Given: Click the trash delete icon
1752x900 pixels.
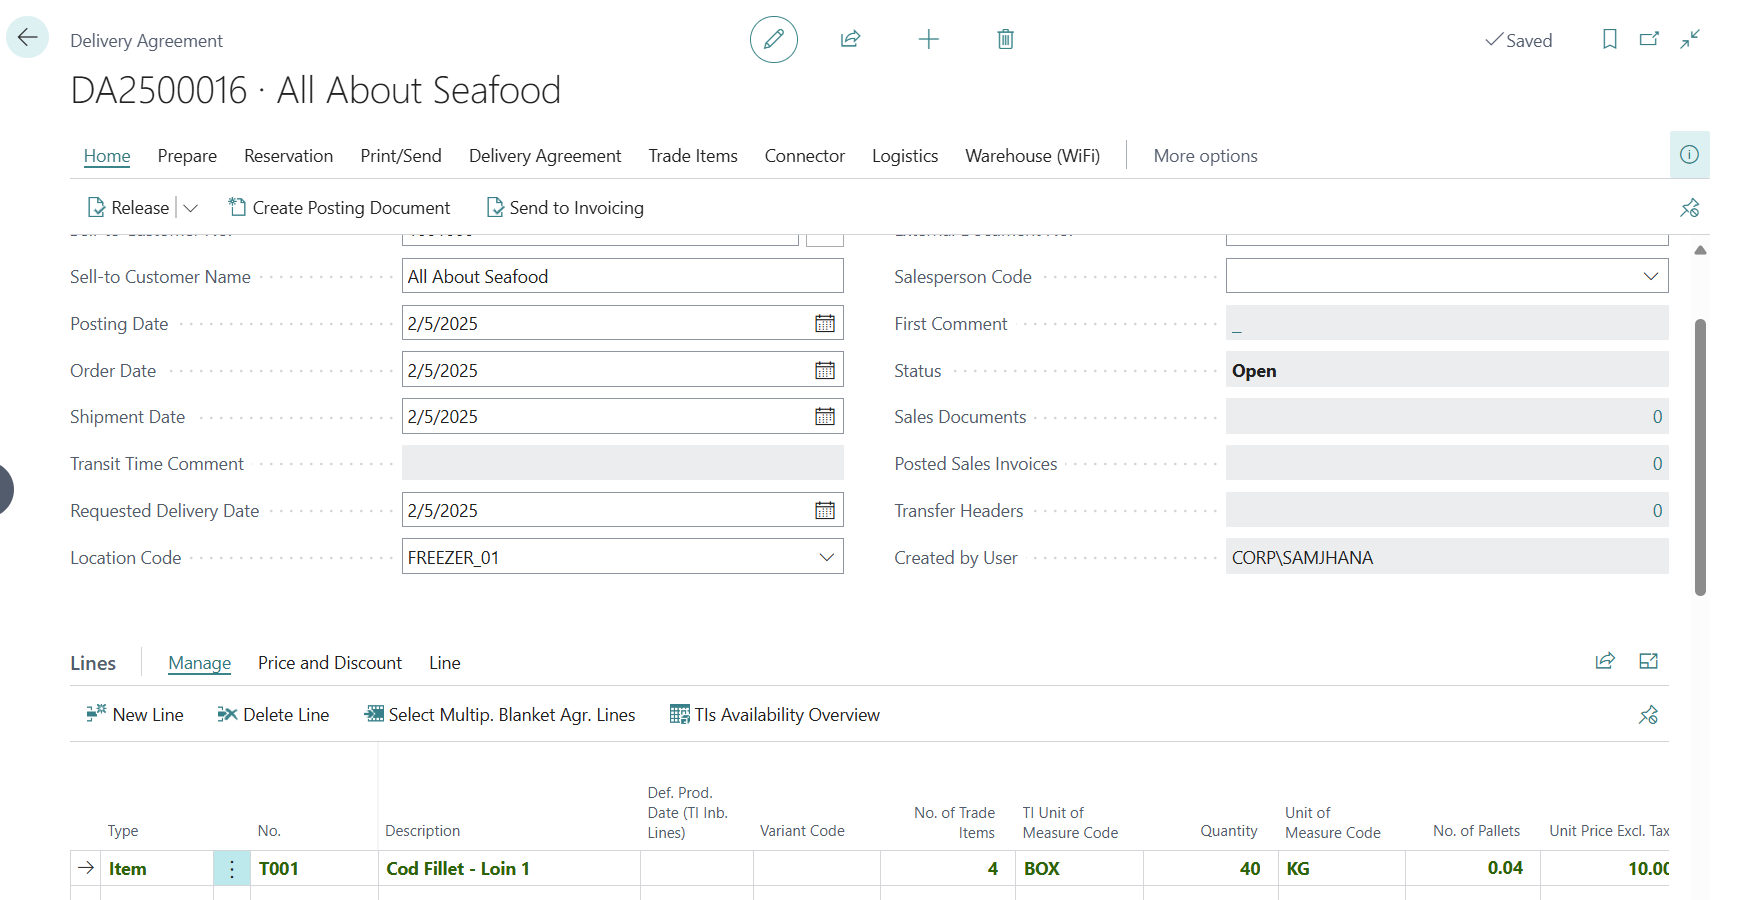Looking at the screenshot, I should [x=1005, y=40].
